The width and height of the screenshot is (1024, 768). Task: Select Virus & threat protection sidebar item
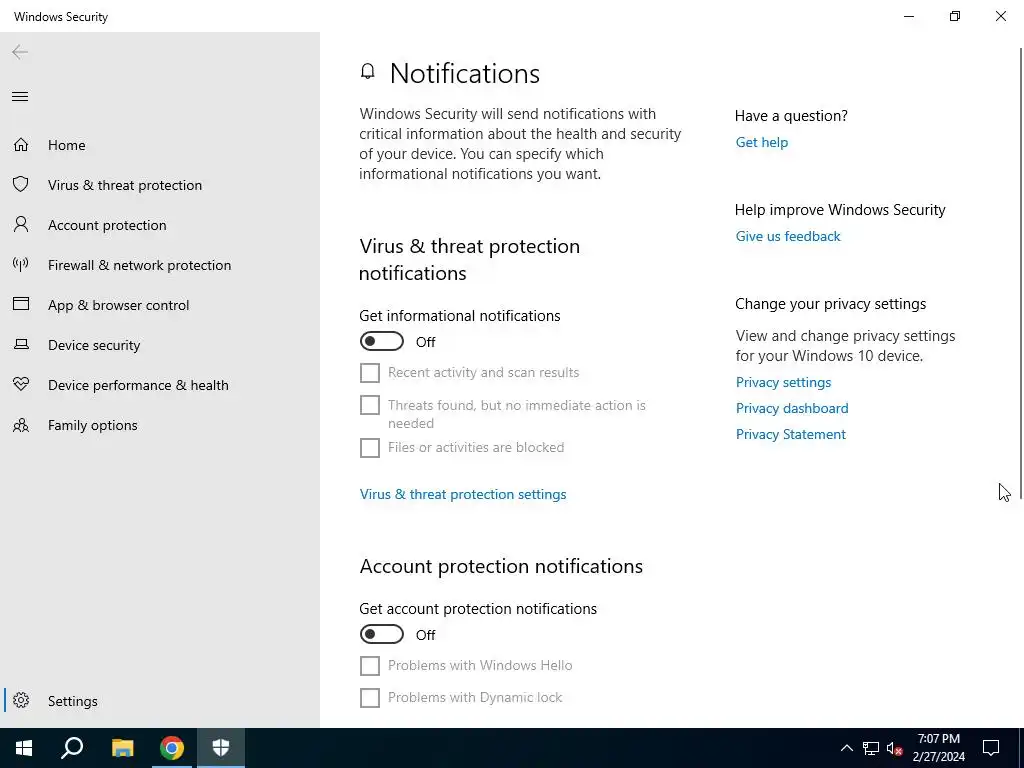click(160, 185)
